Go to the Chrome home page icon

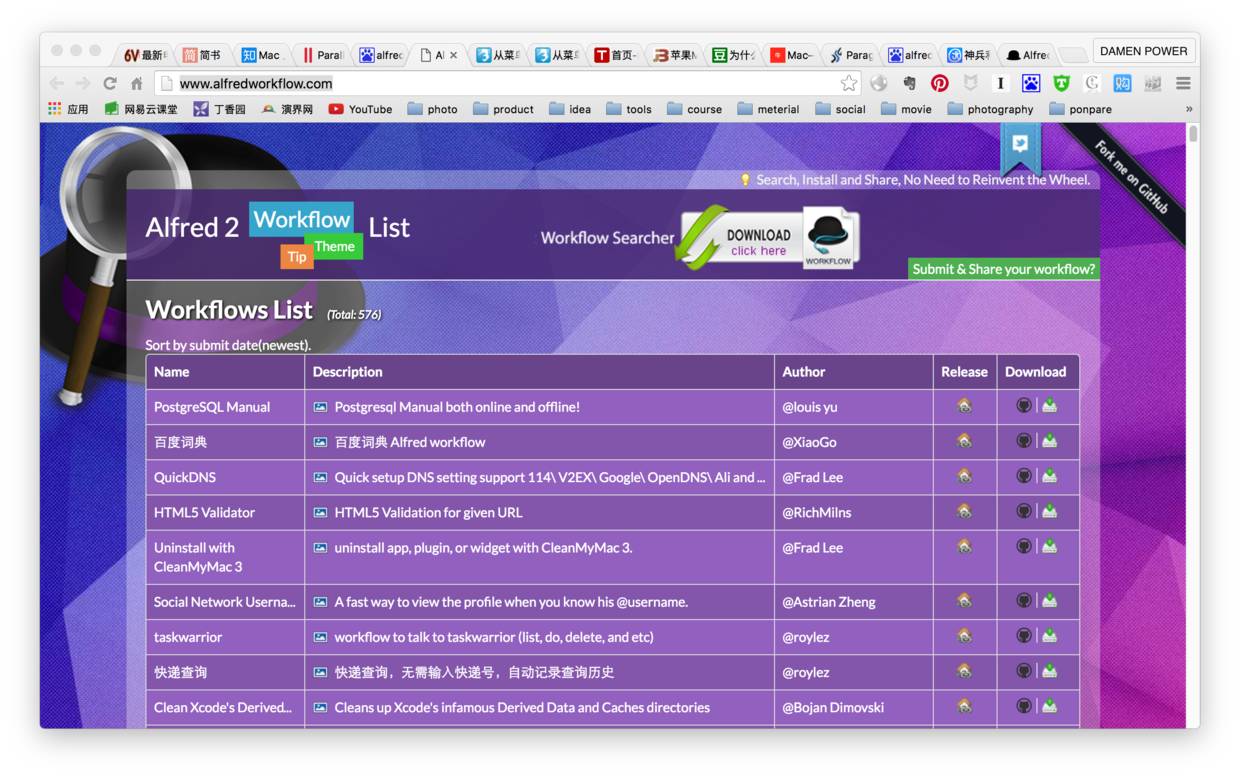click(137, 83)
